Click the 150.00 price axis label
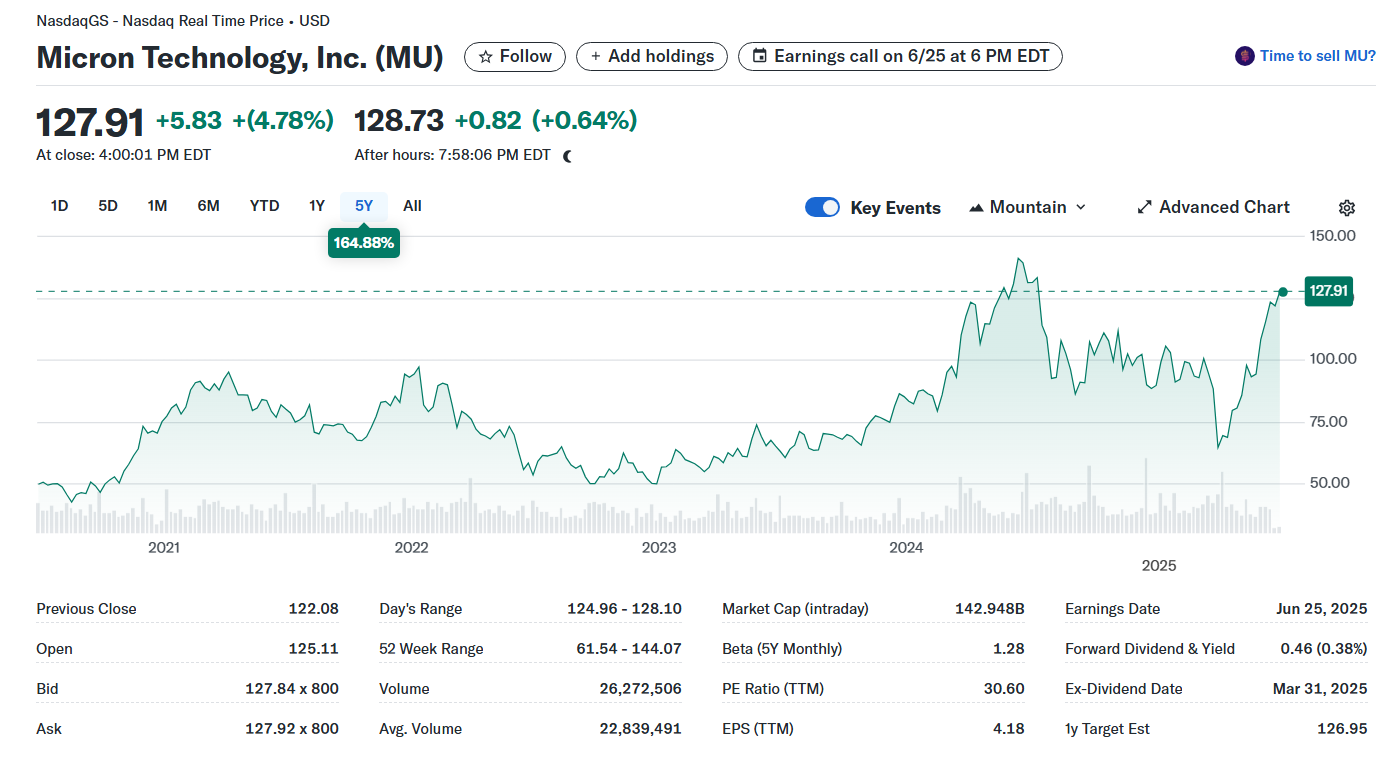Image resolution: width=1384 pixels, height=763 pixels. pos(1332,236)
